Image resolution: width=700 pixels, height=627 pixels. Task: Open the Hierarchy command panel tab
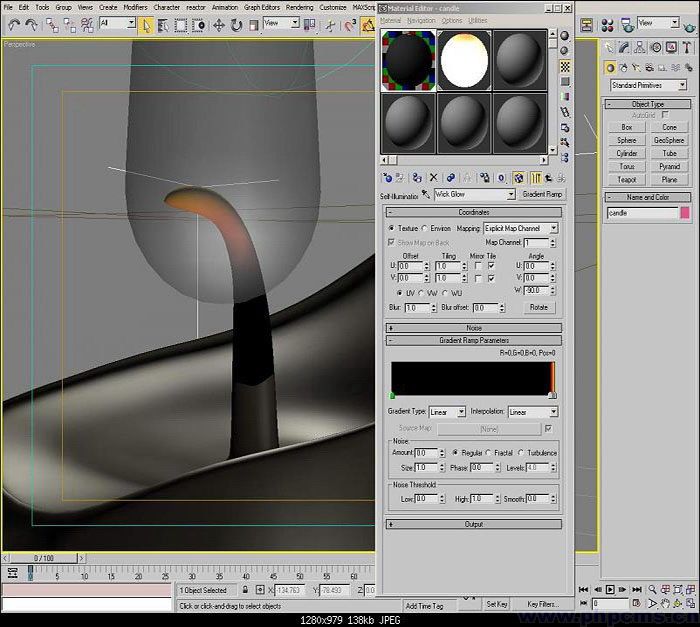click(640, 47)
